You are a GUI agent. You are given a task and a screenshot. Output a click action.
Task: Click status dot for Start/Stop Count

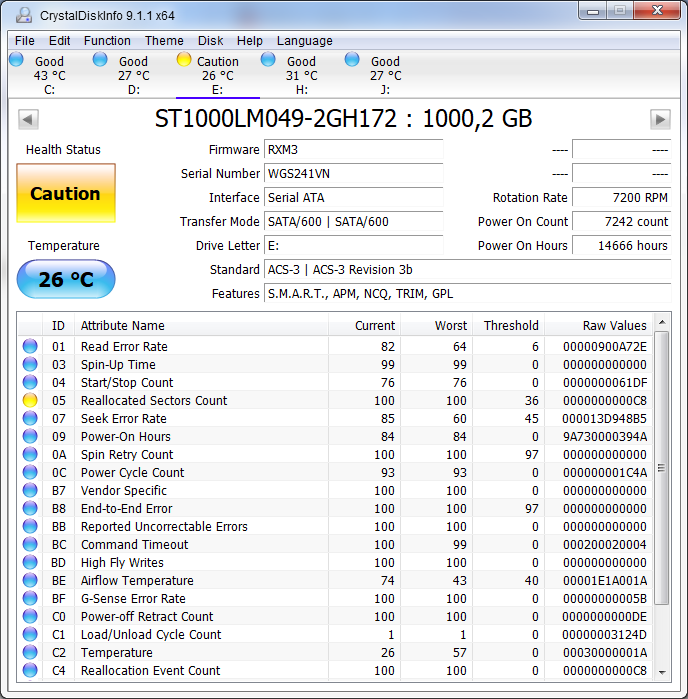pyautogui.click(x=30, y=382)
